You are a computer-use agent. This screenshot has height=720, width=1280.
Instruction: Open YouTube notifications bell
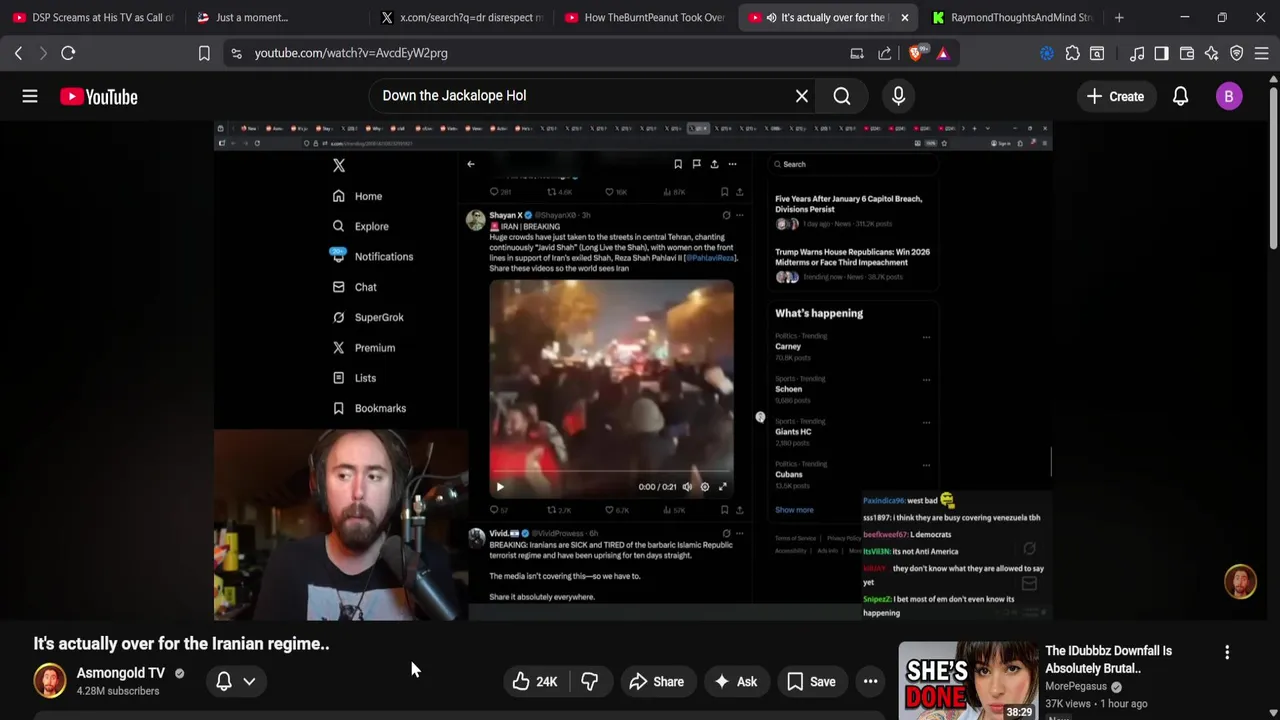coord(1180,96)
